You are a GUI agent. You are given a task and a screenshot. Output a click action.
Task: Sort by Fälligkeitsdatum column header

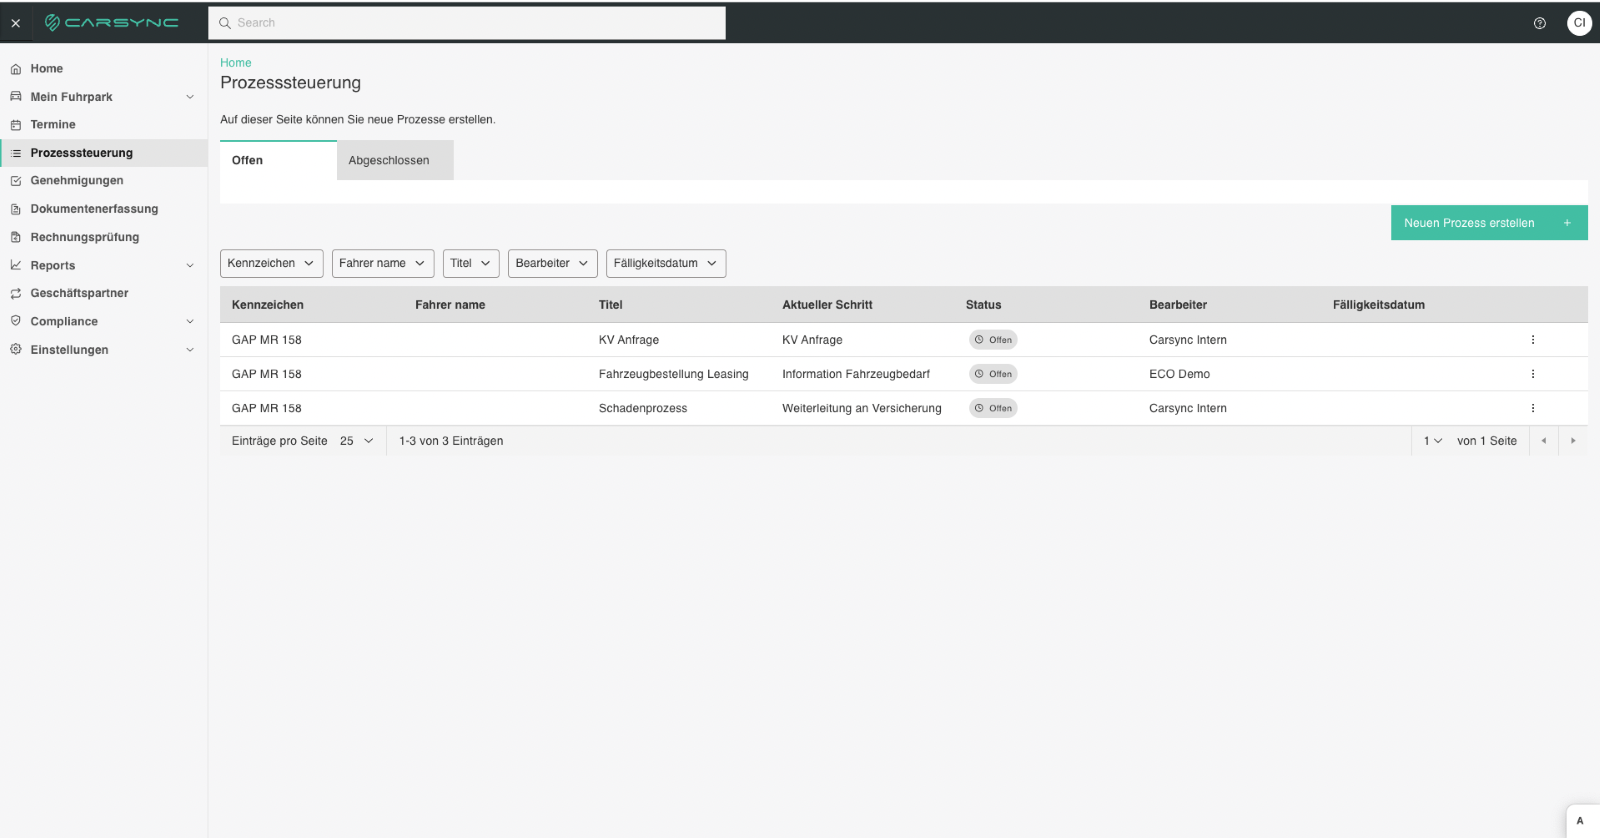coord(1379,305)
